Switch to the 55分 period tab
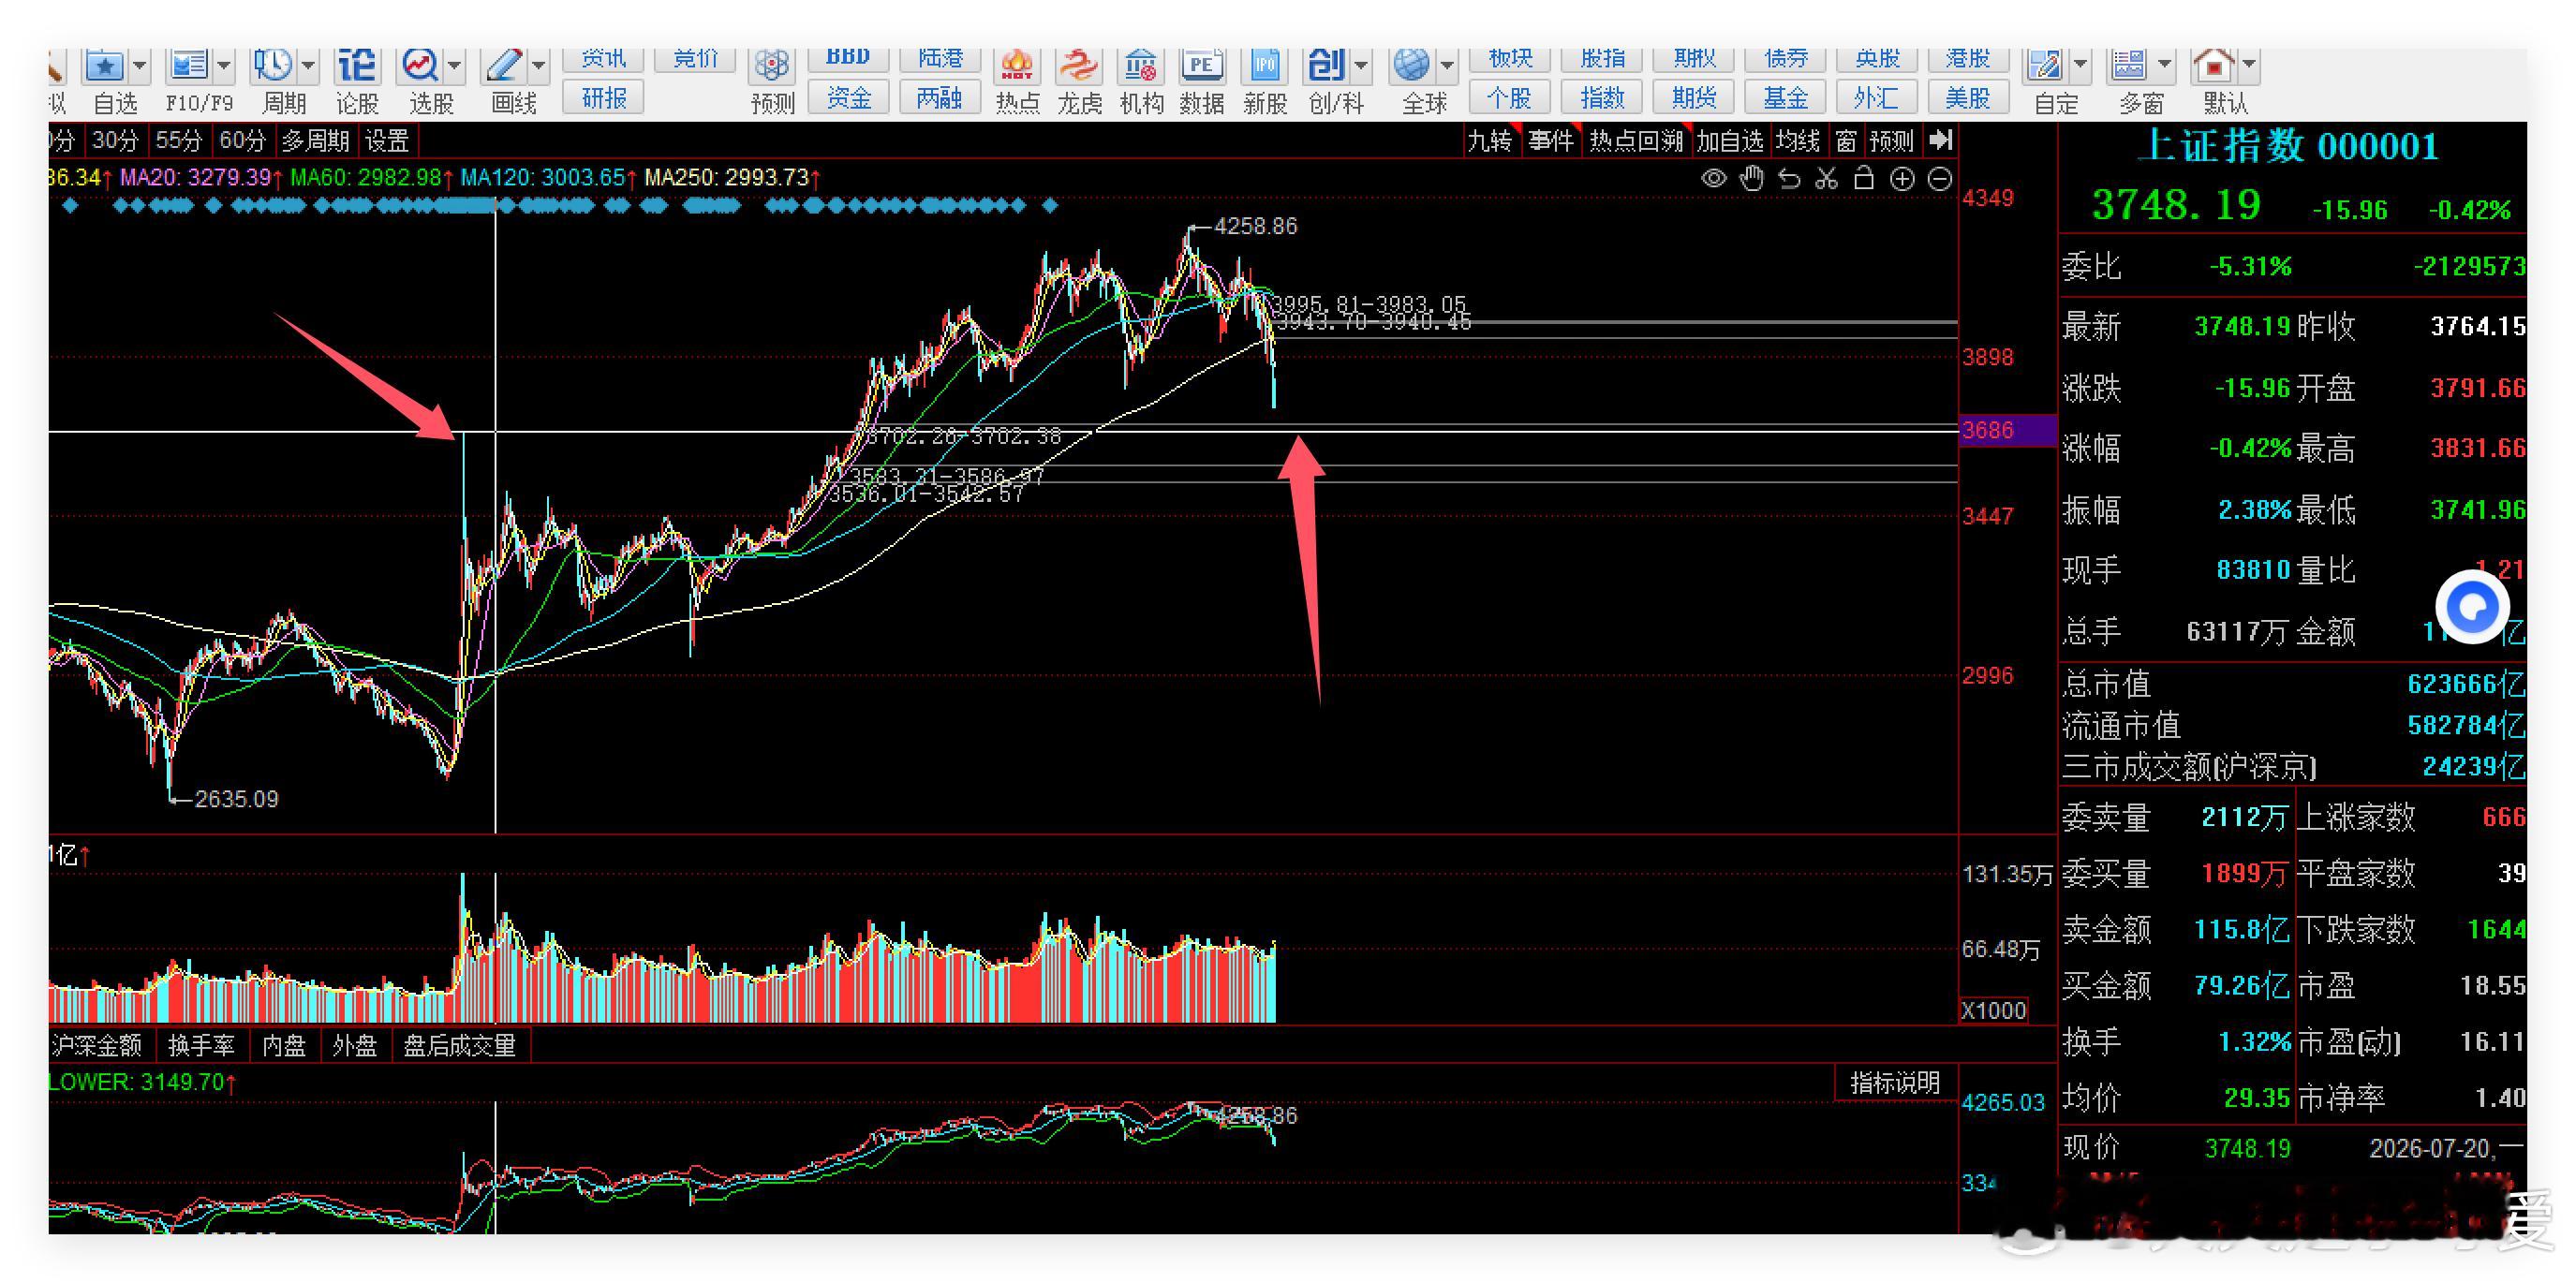This screenshot has width=2576, height=1283. 179,141
